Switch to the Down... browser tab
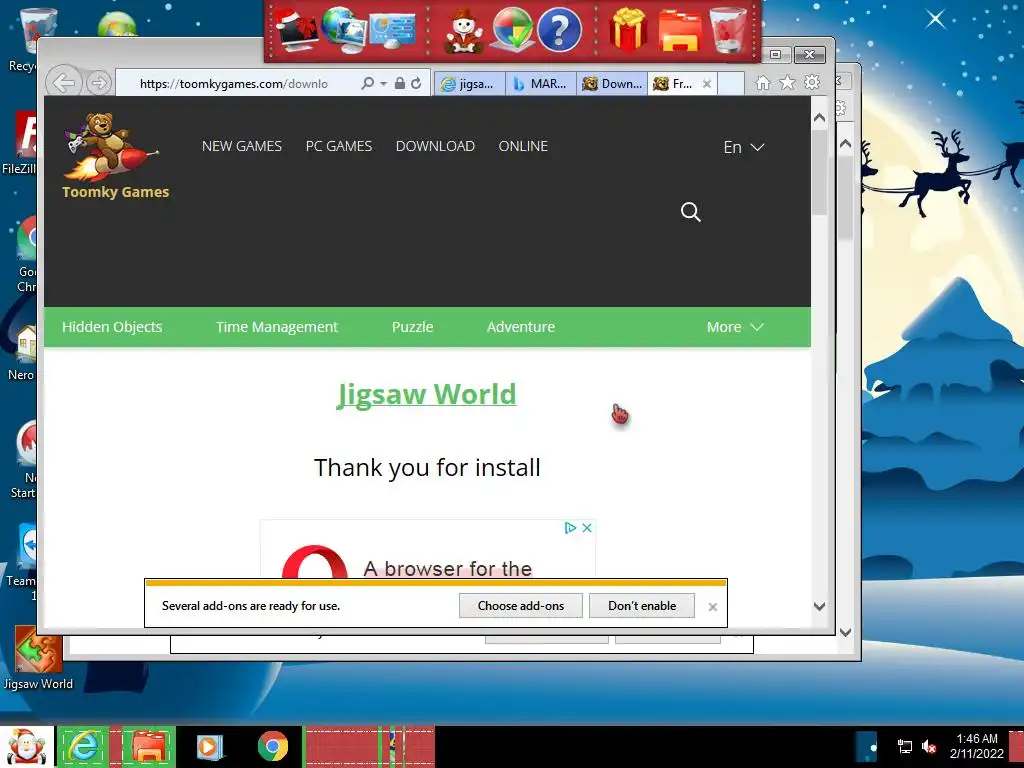The width and height of the screenshot is (1024, 768). point(612,84)
